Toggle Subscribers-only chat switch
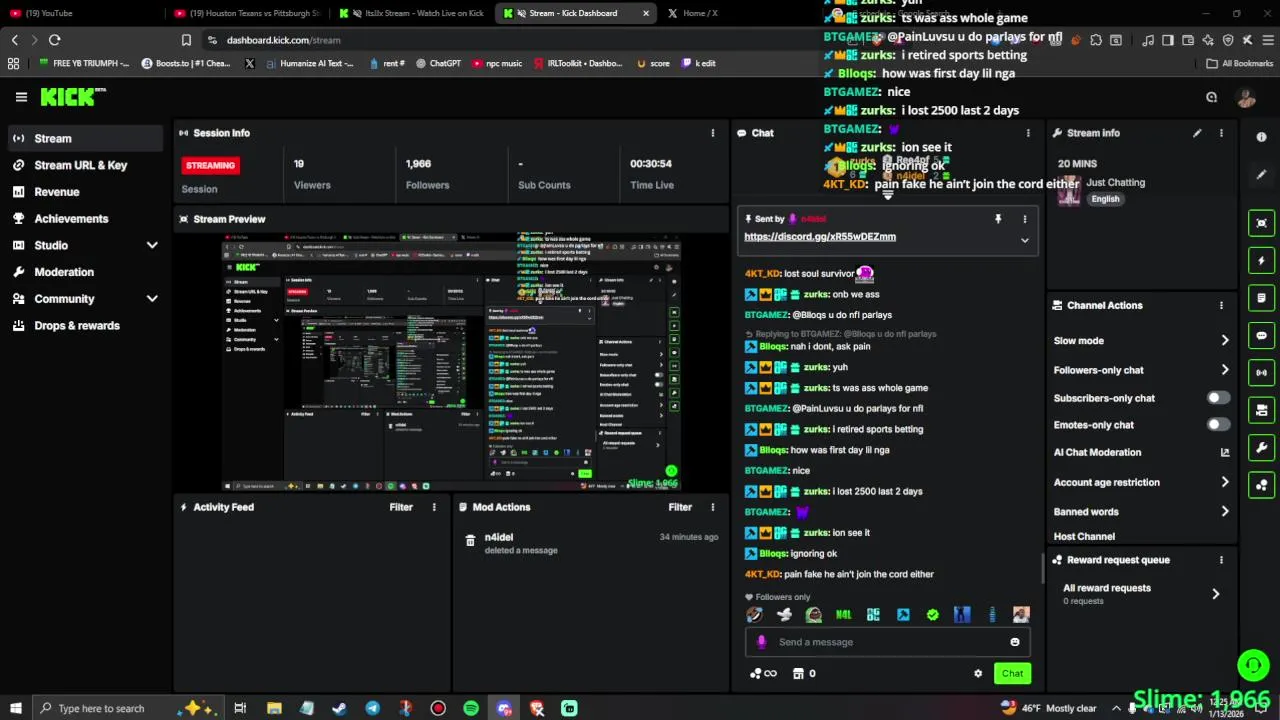 point(1218,398)
